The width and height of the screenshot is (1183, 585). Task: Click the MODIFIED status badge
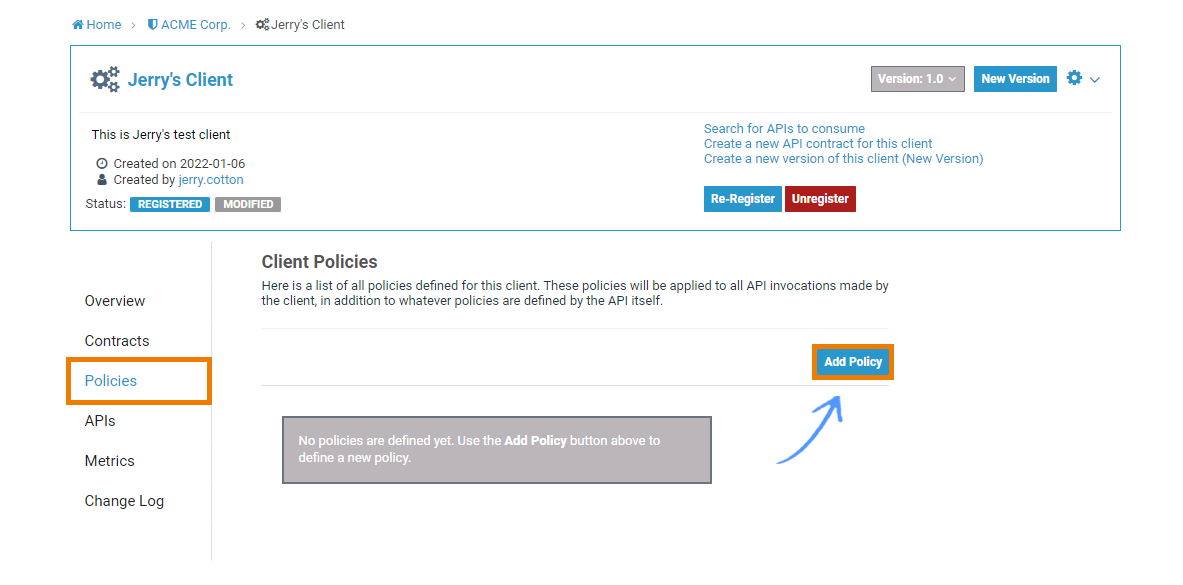(x=247, y=205)
